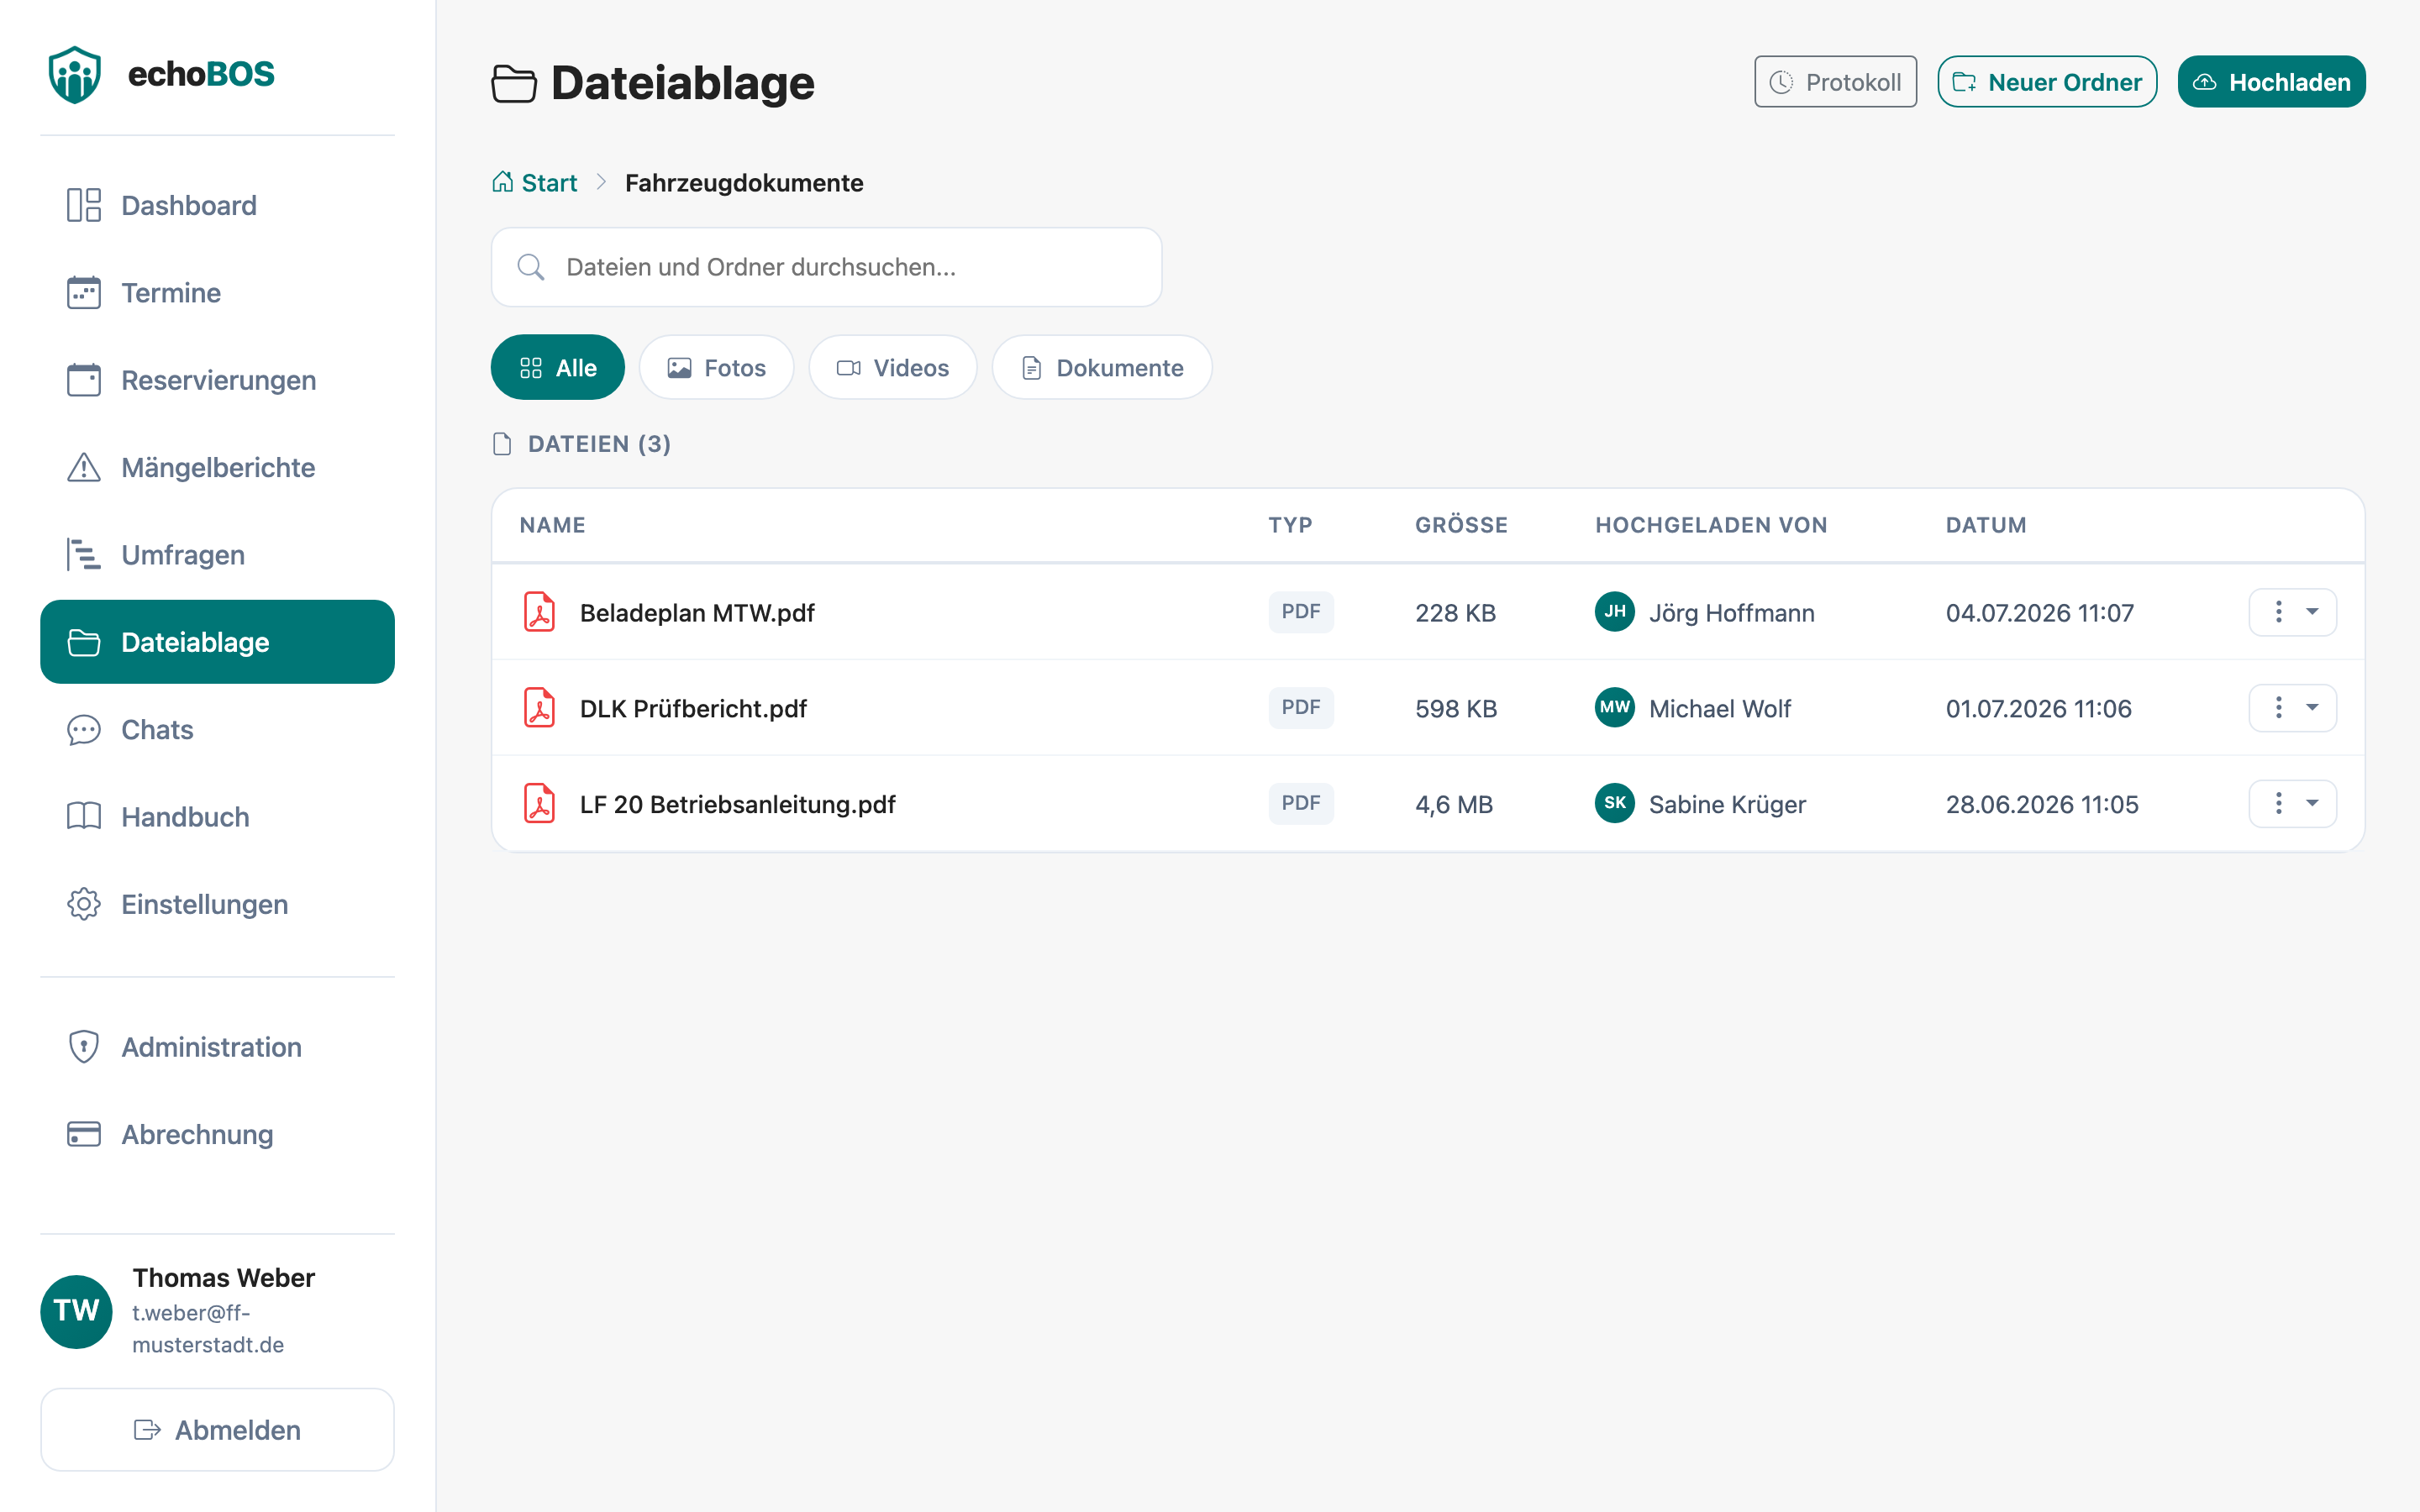Image resolution: width=2420 pixels, height=1512 pixels.
Task: Filter by Fotos
Action: [716, 367]
